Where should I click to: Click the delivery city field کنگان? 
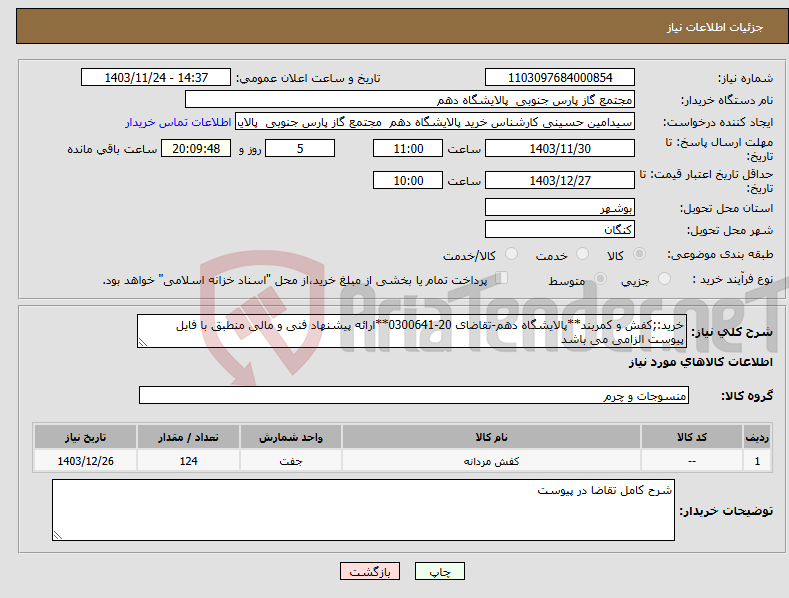[x=560, y=230]
